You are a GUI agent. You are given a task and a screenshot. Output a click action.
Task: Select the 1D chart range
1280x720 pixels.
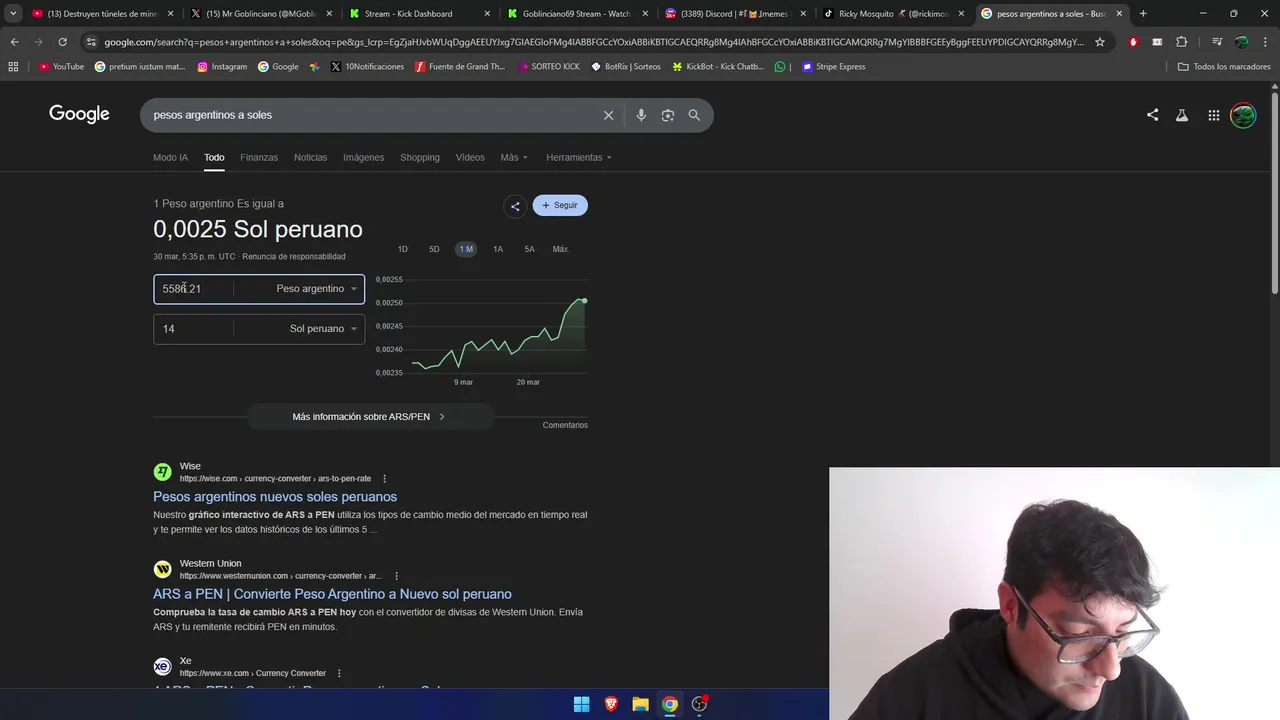pyautogui.click(x=403, y=249)
